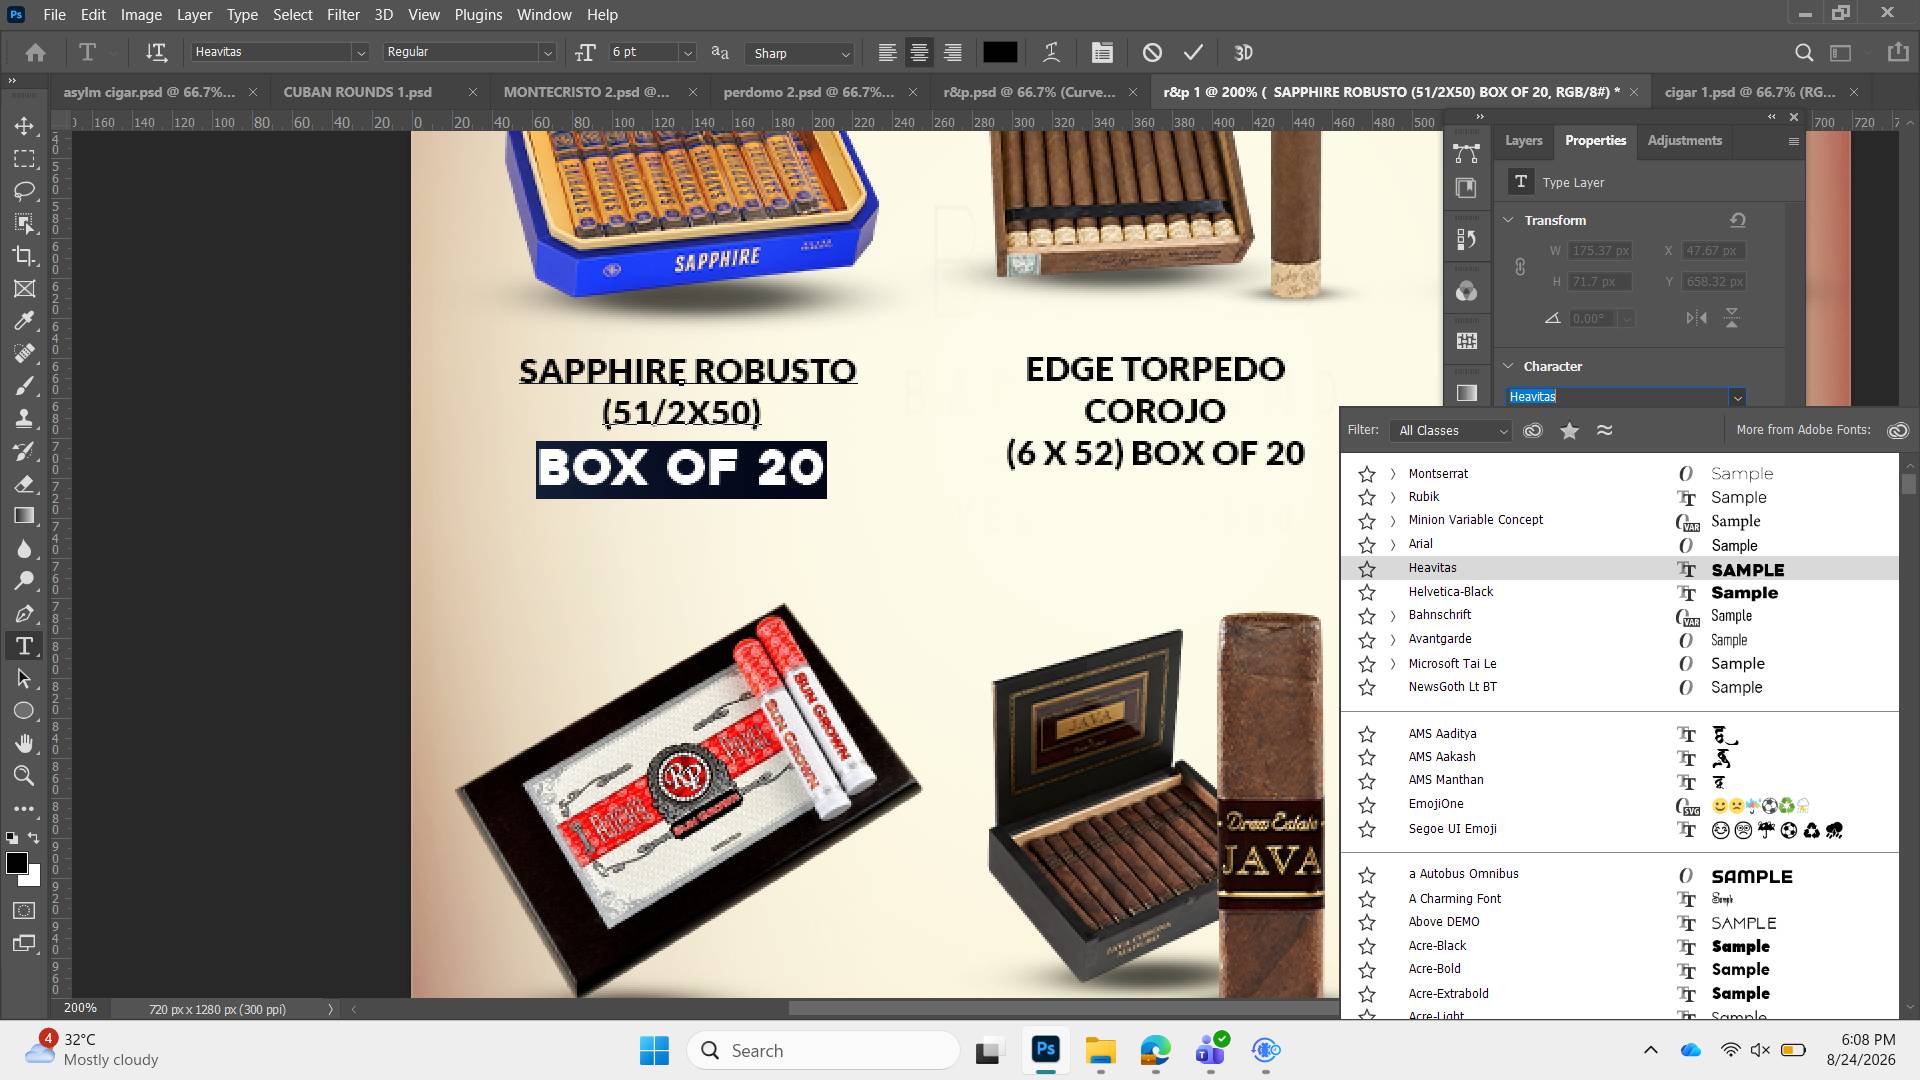Pick the Lasso tool
Screen dimensions: 1920x1080
click(24, 191)
